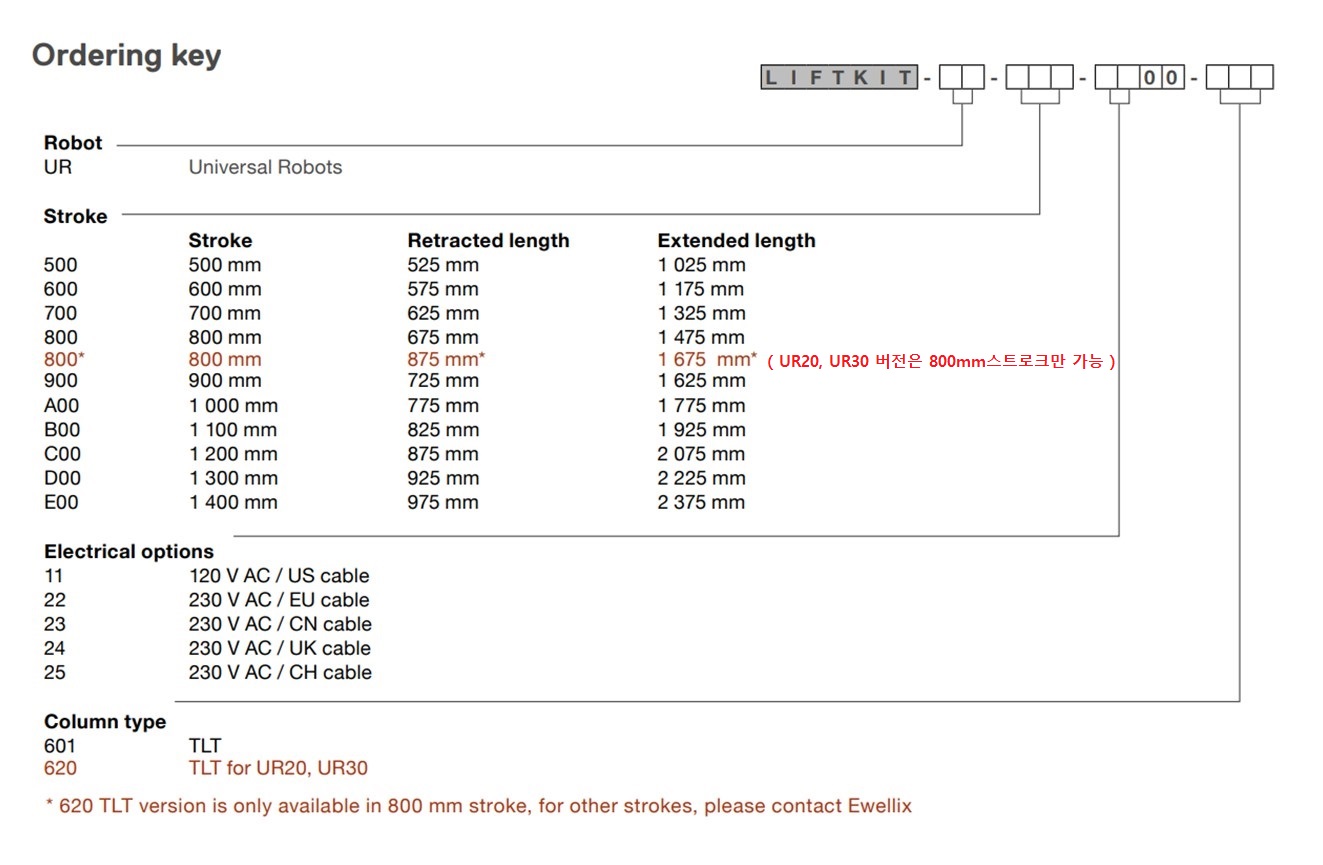Image resolution: width=1323 pixels, height=865 pixels.
Task: Click the Ordering key heading
Action: 126,56
